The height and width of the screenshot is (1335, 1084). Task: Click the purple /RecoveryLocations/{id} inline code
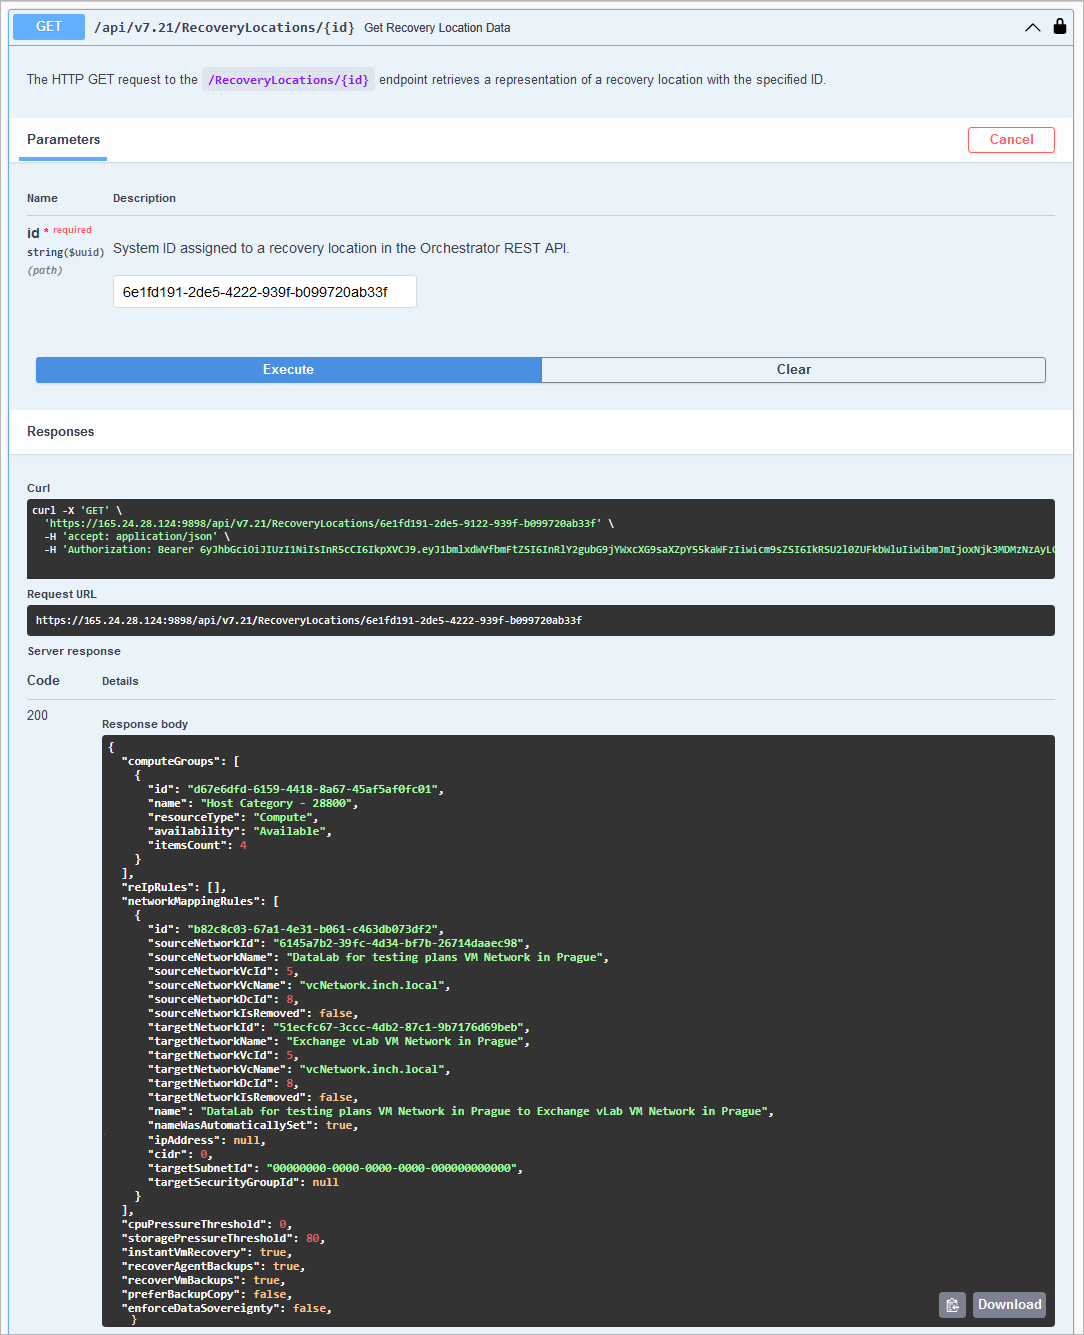pos(288,80)
